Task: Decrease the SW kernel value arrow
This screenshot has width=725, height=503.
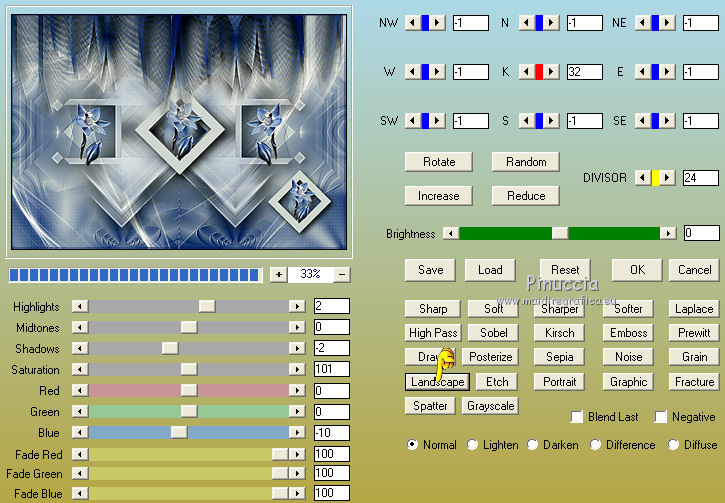Action: (x=412, y=121)
